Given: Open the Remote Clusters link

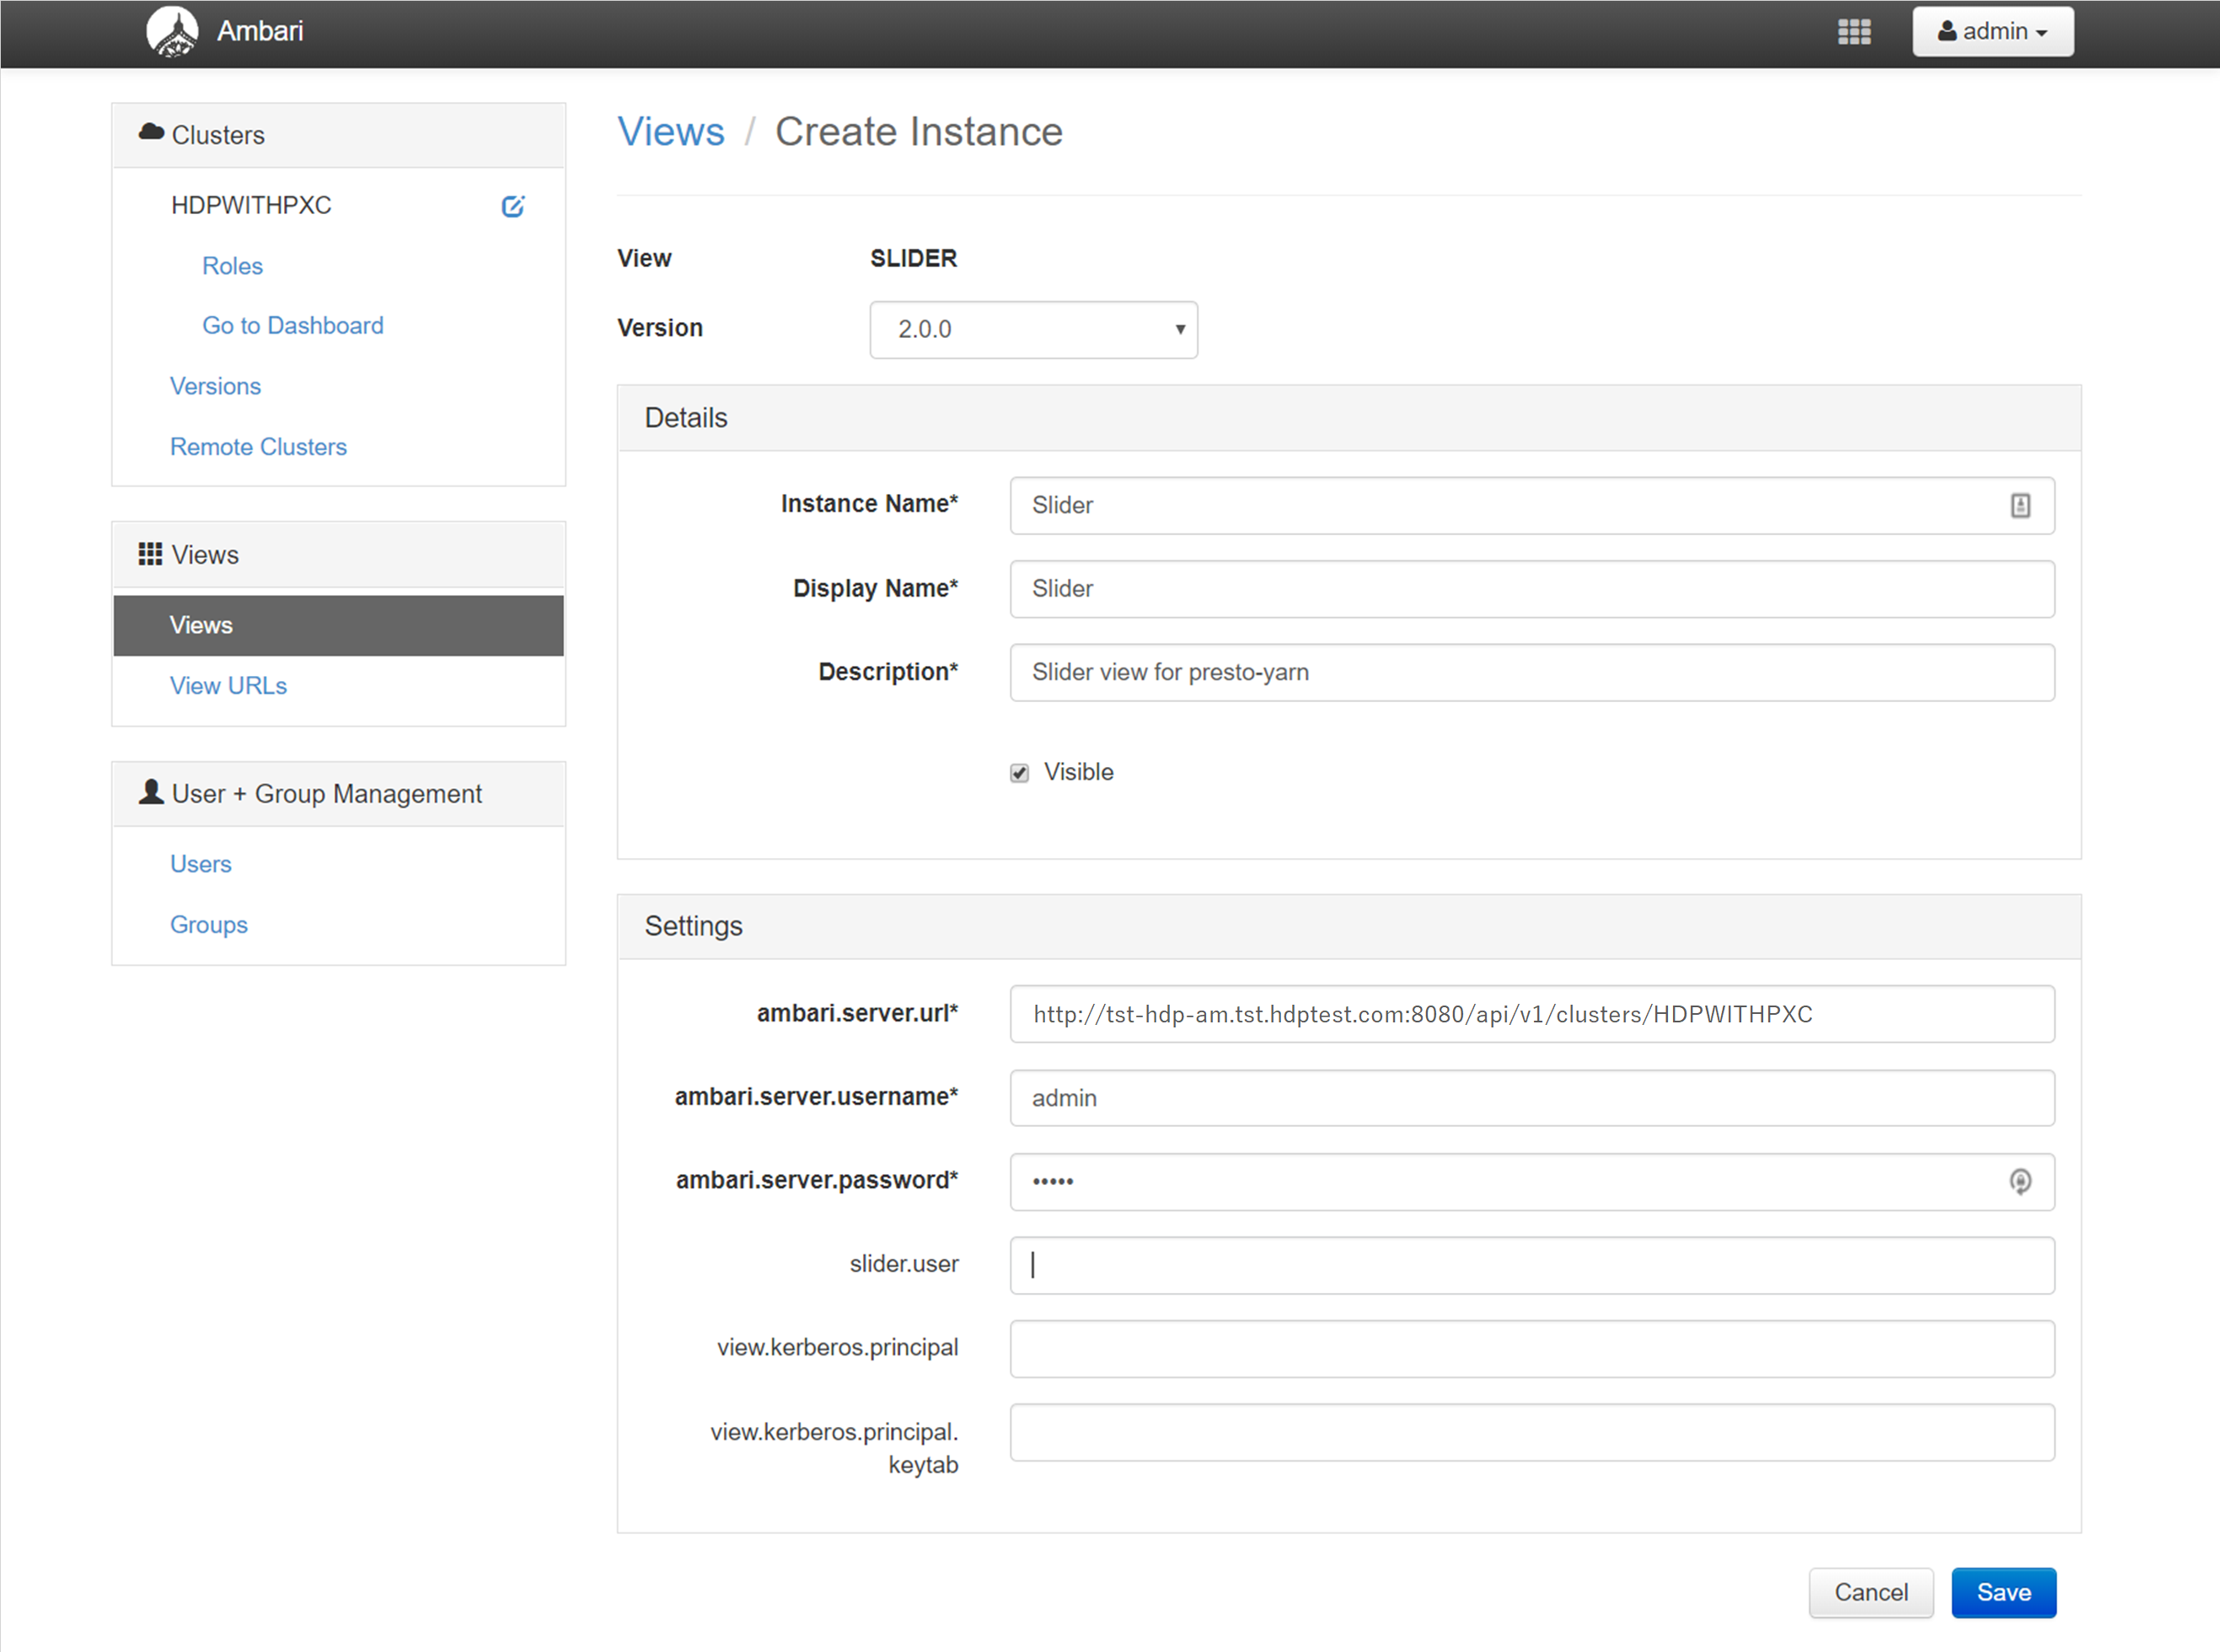Looking at the screenshot, I should [x=258, y=447].
